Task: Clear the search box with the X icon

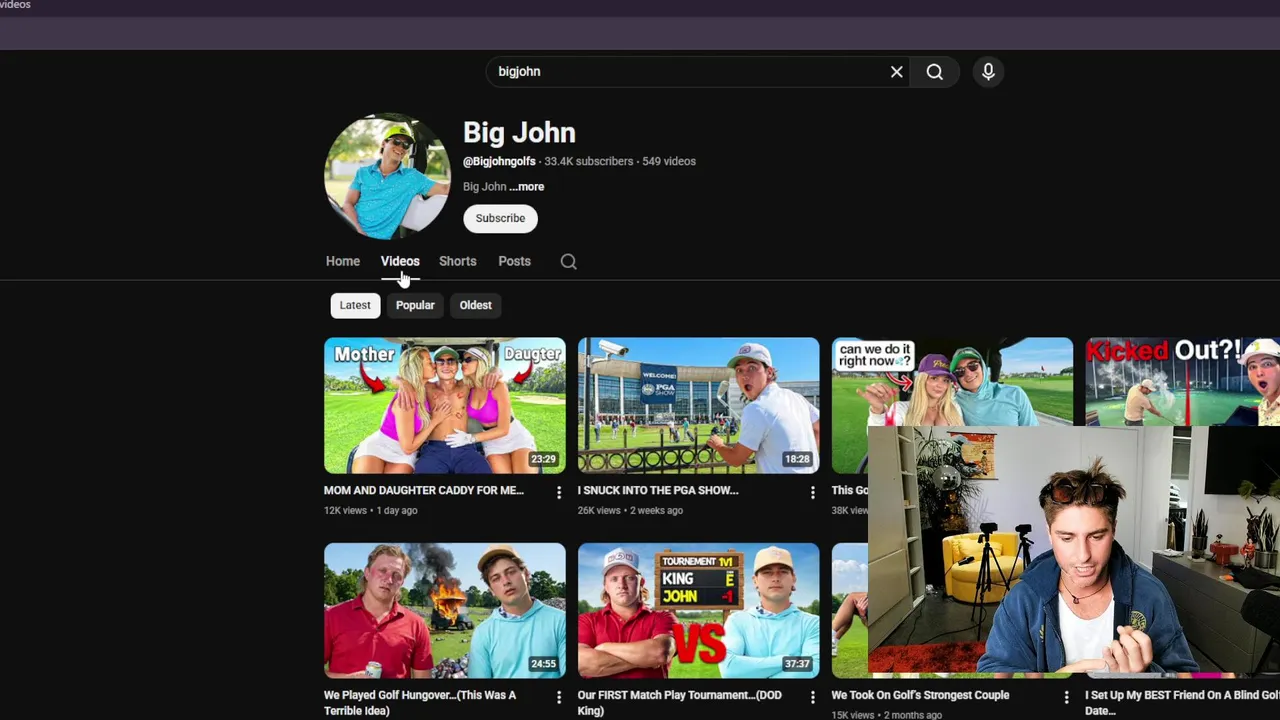Action: coord(896,72)
